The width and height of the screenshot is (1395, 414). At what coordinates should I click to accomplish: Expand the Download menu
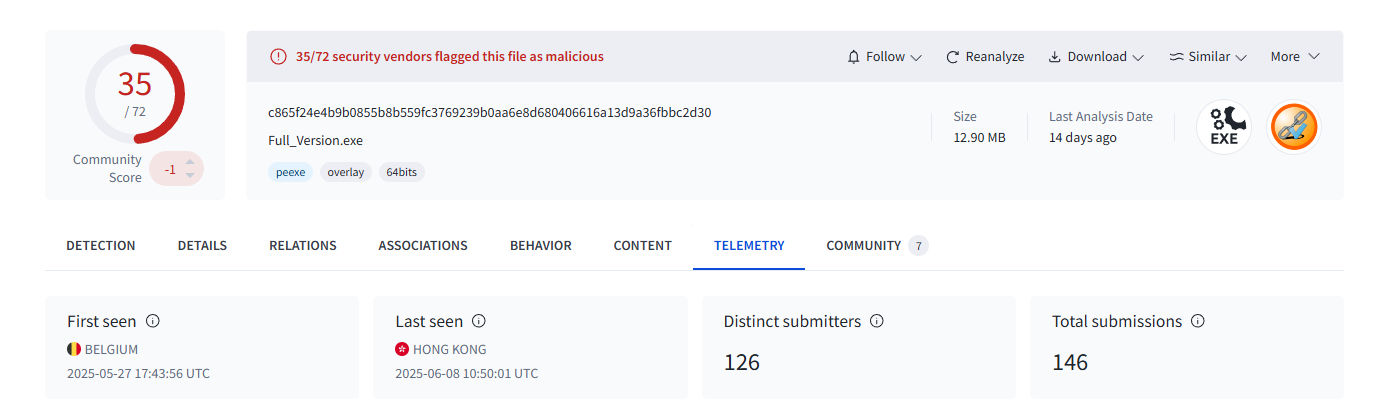point(1095,57)
